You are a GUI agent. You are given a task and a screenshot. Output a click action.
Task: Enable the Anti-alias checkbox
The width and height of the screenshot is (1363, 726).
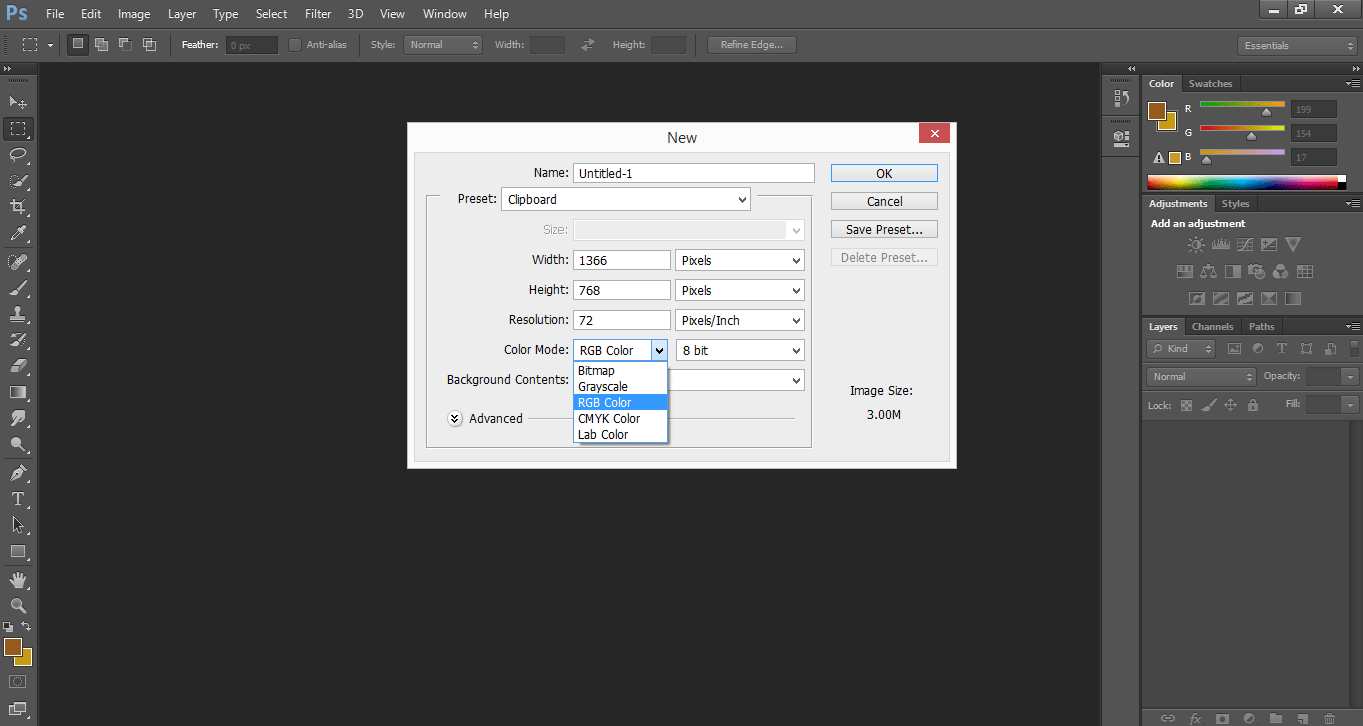point(295,44)
